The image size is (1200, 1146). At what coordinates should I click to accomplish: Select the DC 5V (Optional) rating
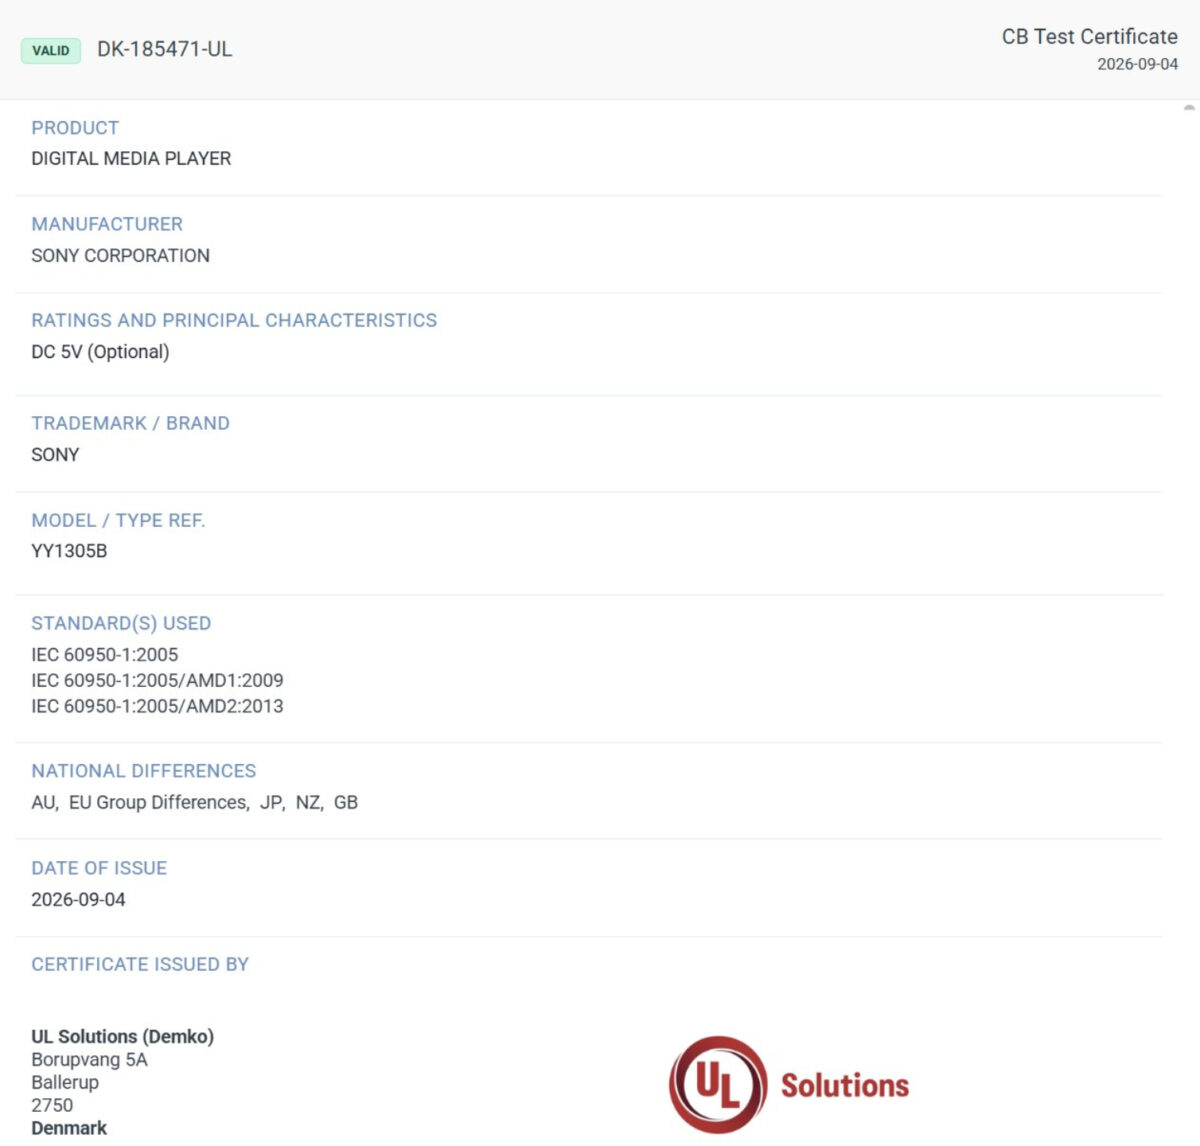(x=100, y=352)
